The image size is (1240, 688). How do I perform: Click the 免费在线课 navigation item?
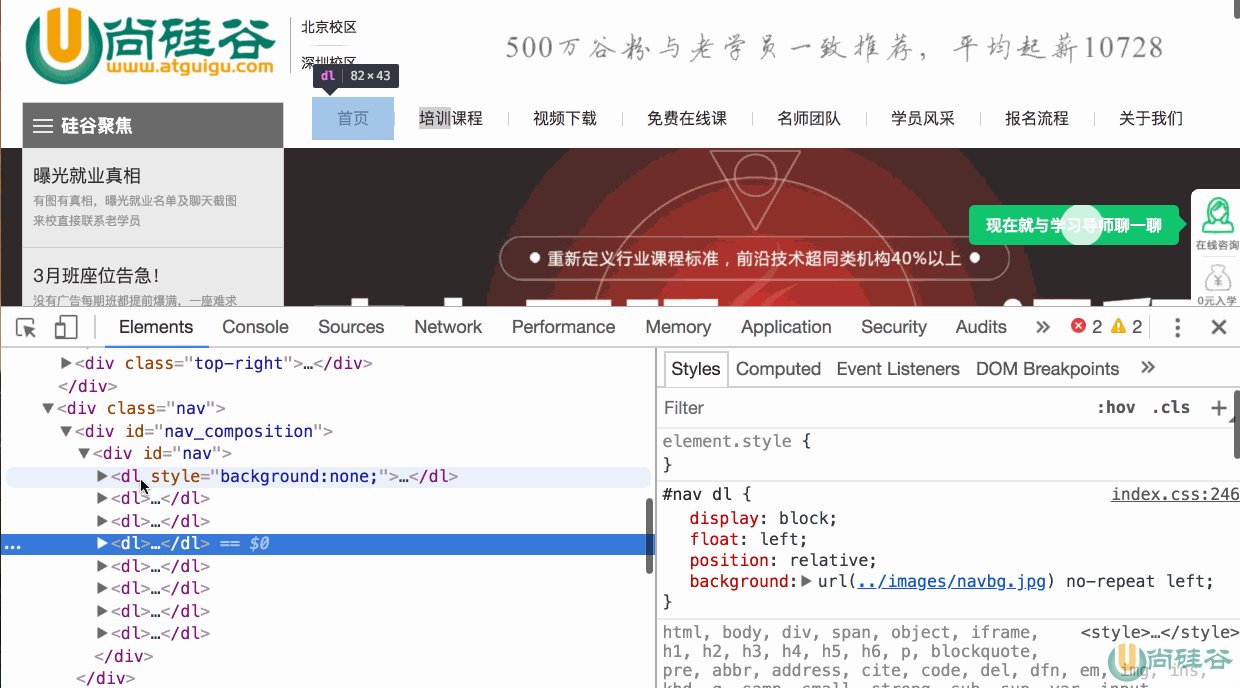point(687,118)
